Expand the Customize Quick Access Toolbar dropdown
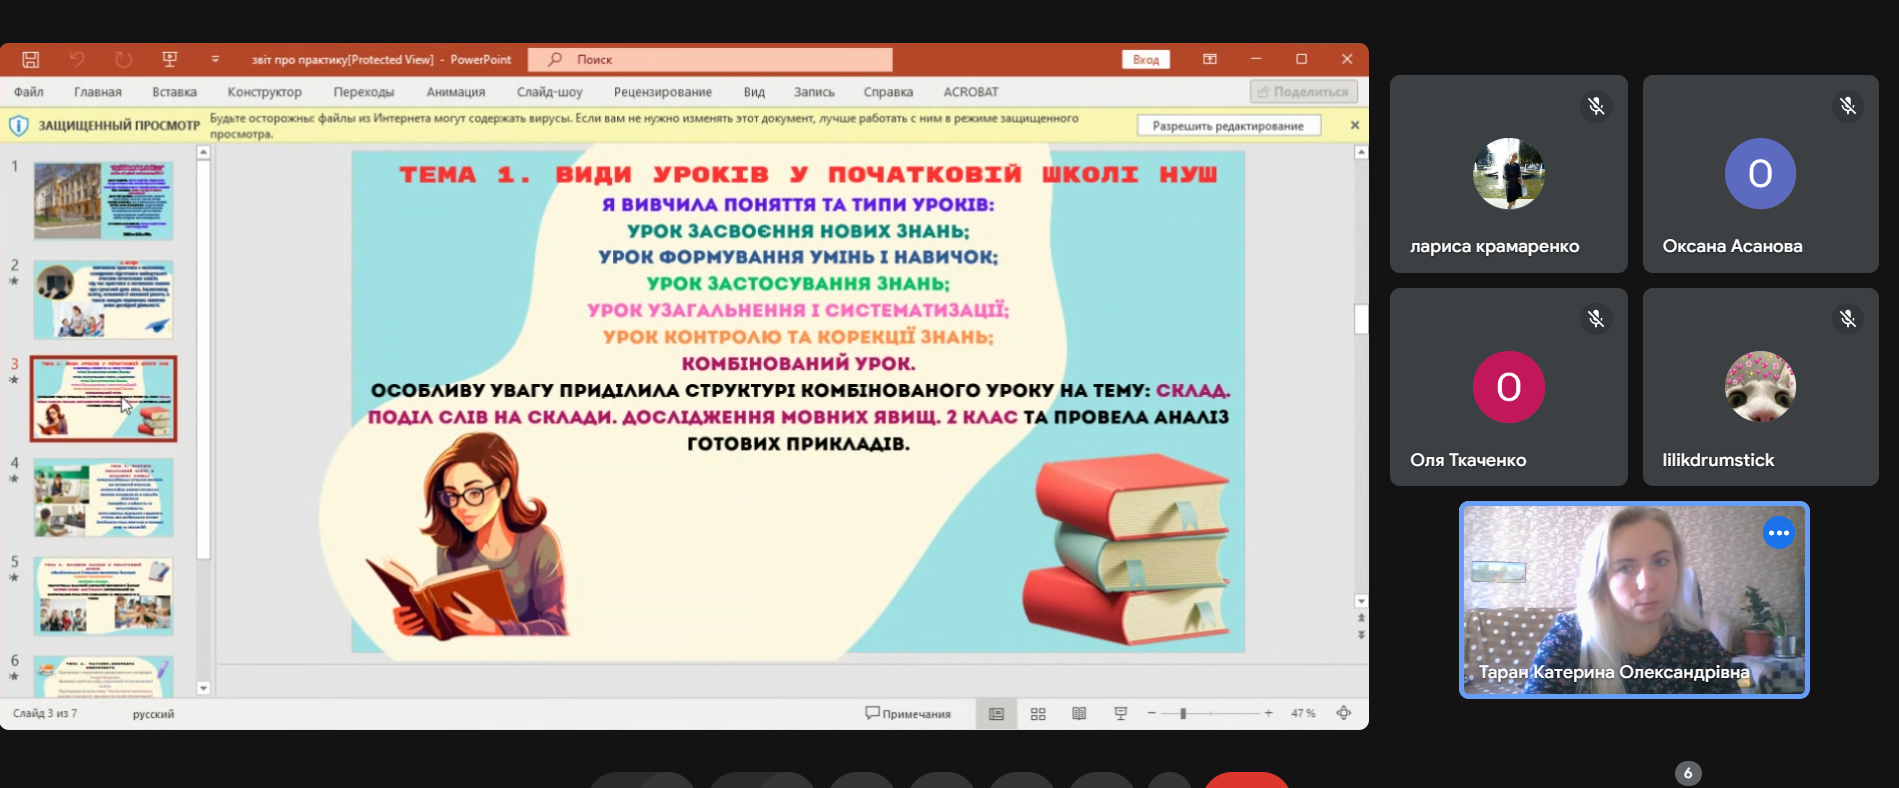 [215, 59]
